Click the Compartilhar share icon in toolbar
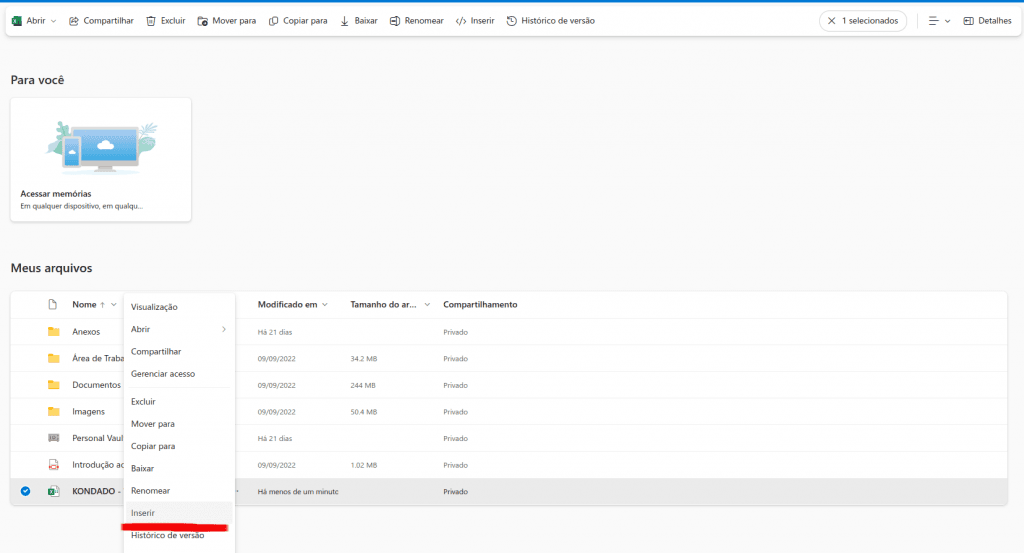 click(x=74, y=21)
